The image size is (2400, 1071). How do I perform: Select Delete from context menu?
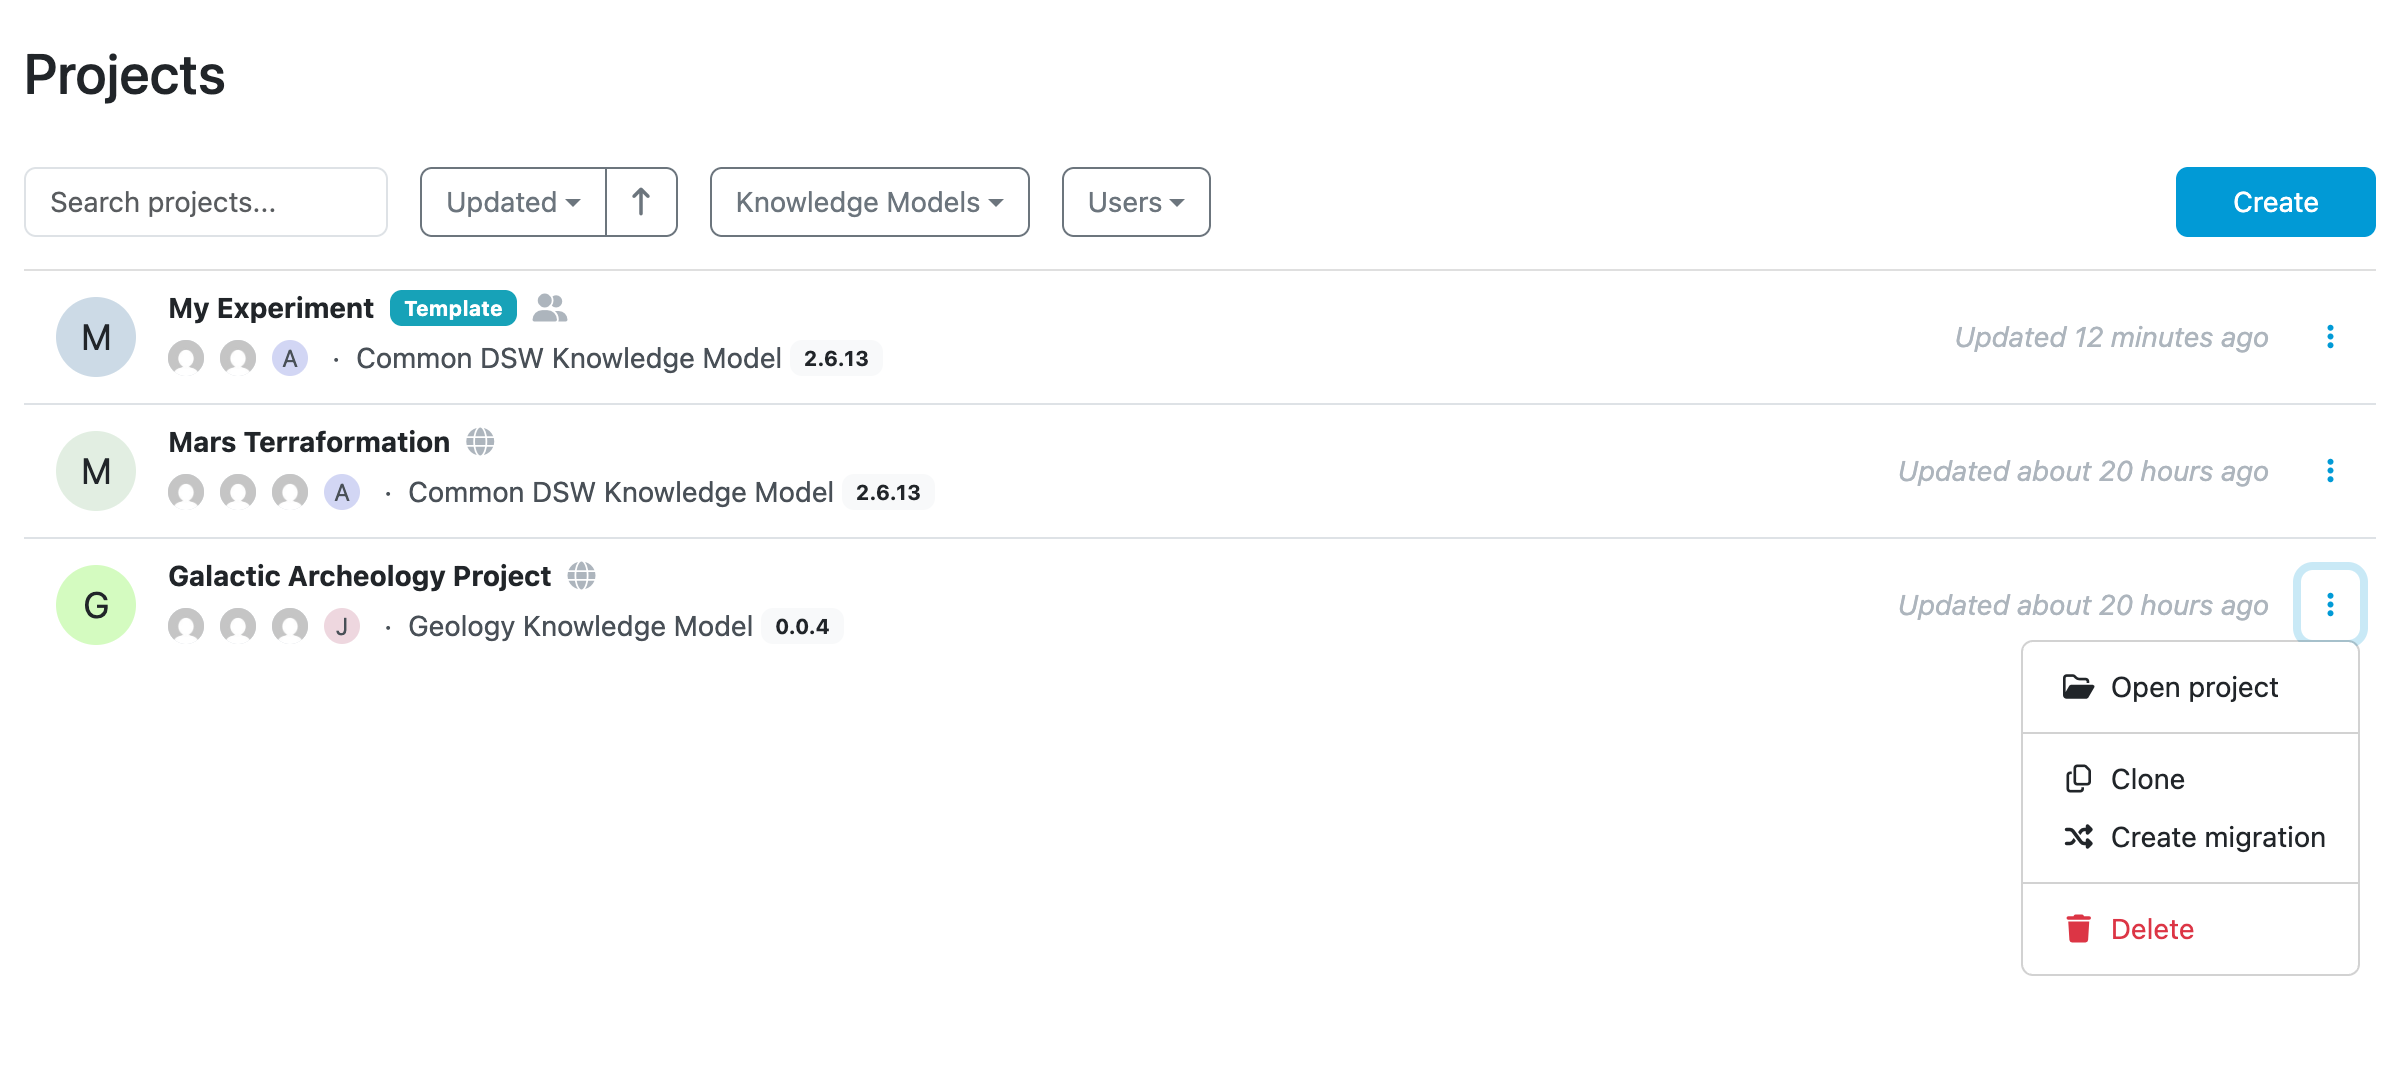[2190, 929]
